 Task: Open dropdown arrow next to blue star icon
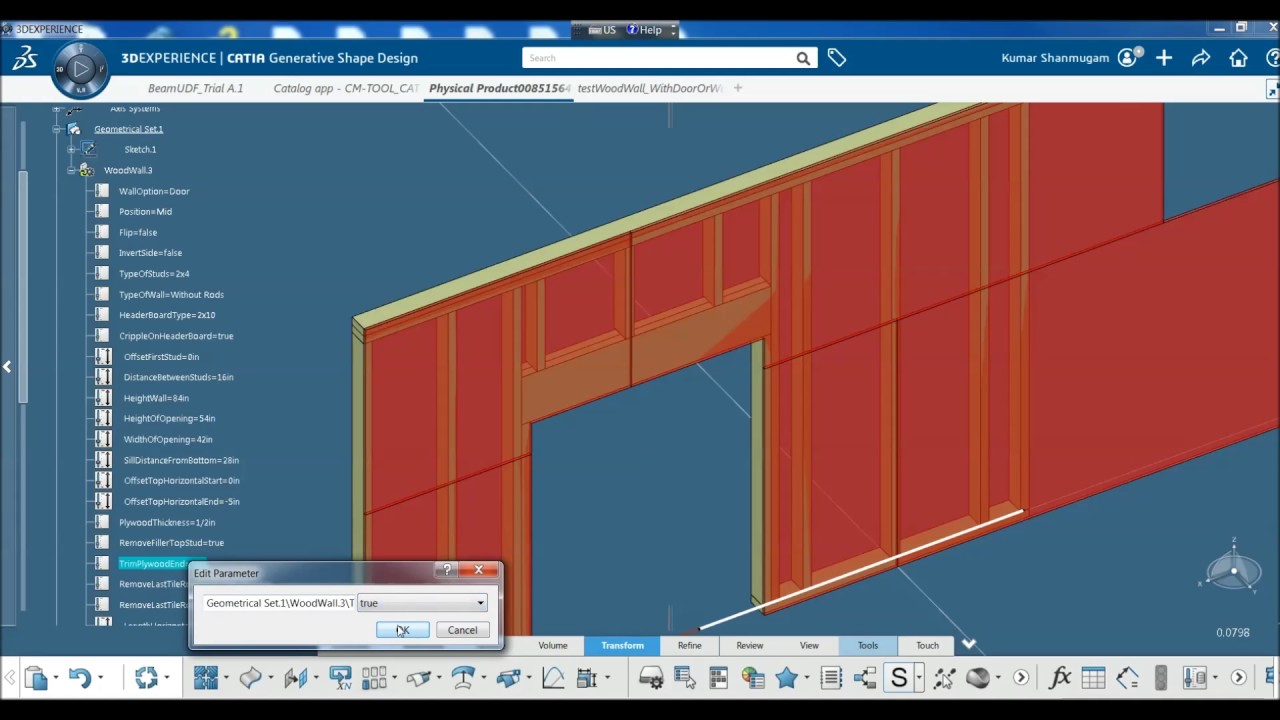coord(807,678)
